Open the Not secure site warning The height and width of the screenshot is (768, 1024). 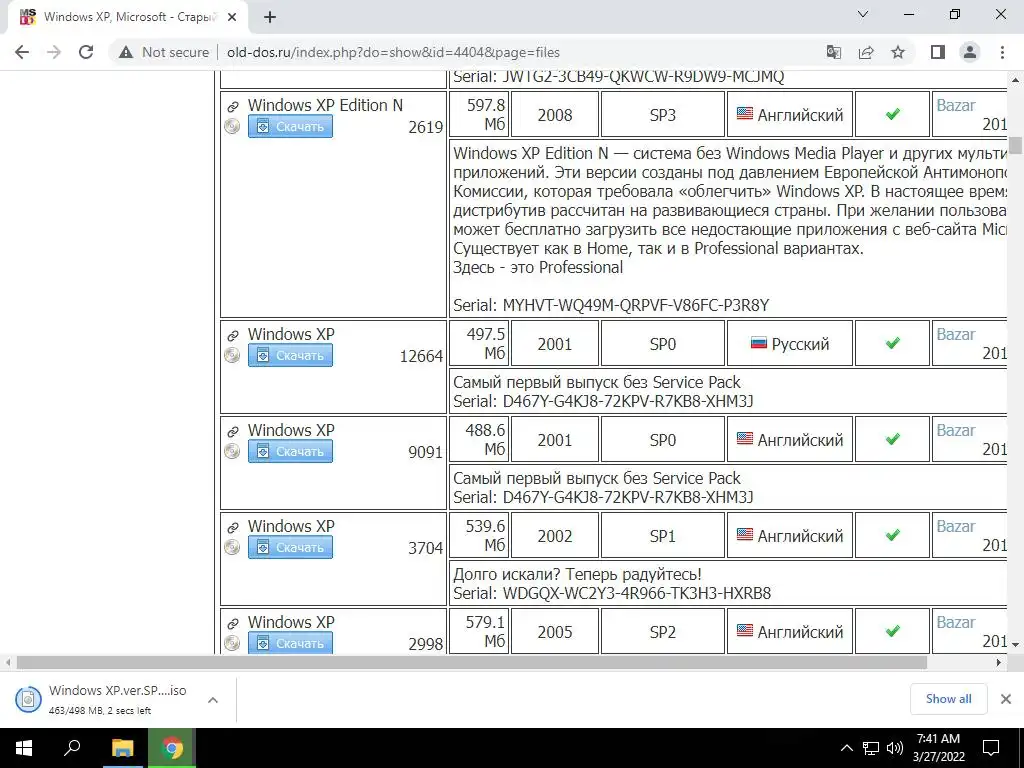(164, 52)
